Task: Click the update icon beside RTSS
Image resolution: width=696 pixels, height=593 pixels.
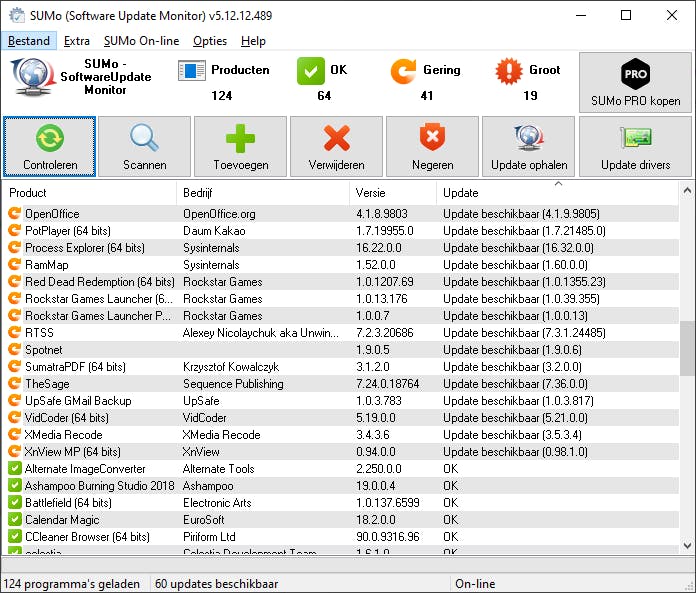Action: pyautogui.click(x=15, y=332)
